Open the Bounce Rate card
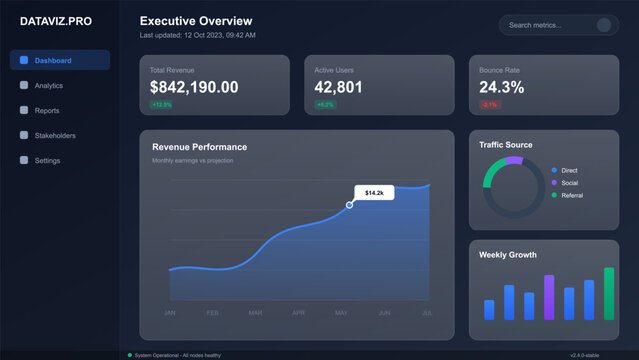The width and height of the screenshot is (639, 360). (x=544, y=85)
